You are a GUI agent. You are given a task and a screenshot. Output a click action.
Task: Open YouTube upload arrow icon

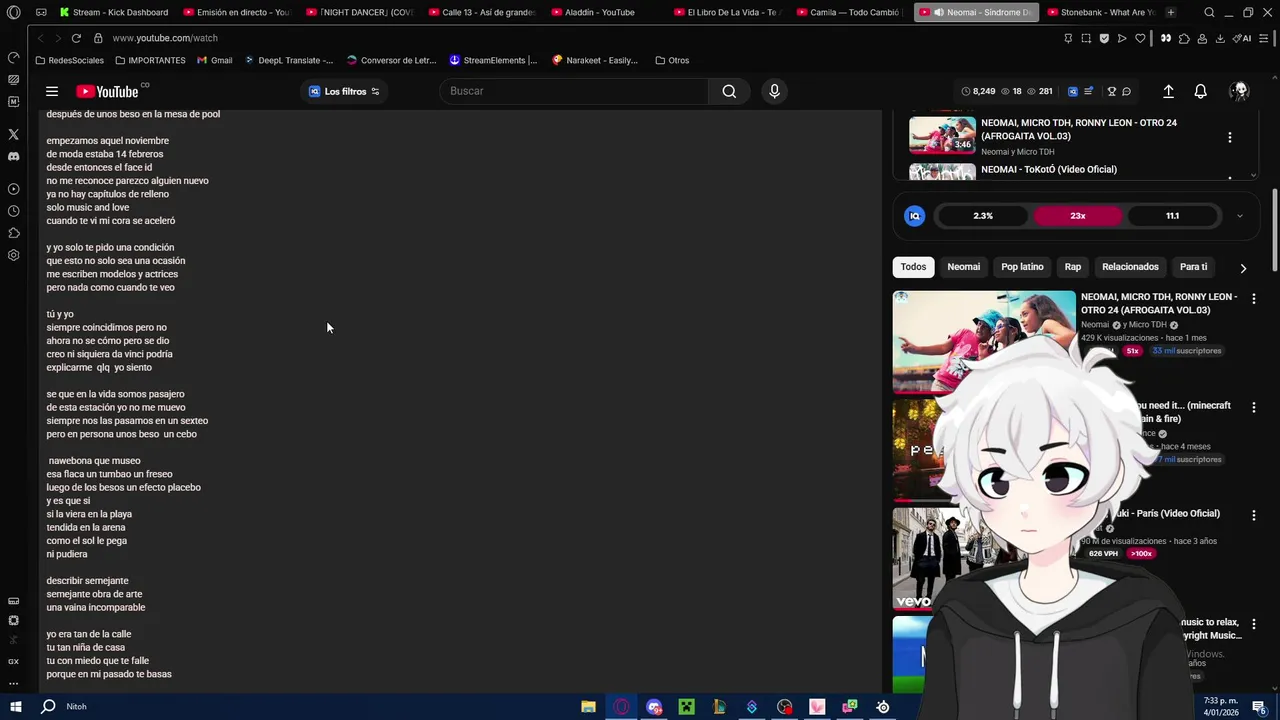(1168, 91)
